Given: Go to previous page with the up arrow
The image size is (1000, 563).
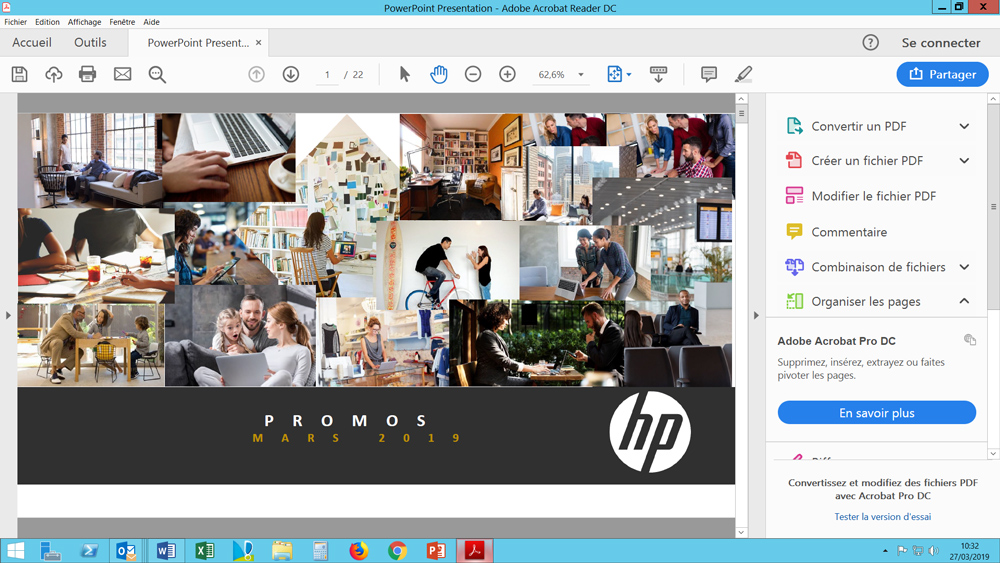Looking at the screenshot, I should pyautogui.click(x=256, y=74).
